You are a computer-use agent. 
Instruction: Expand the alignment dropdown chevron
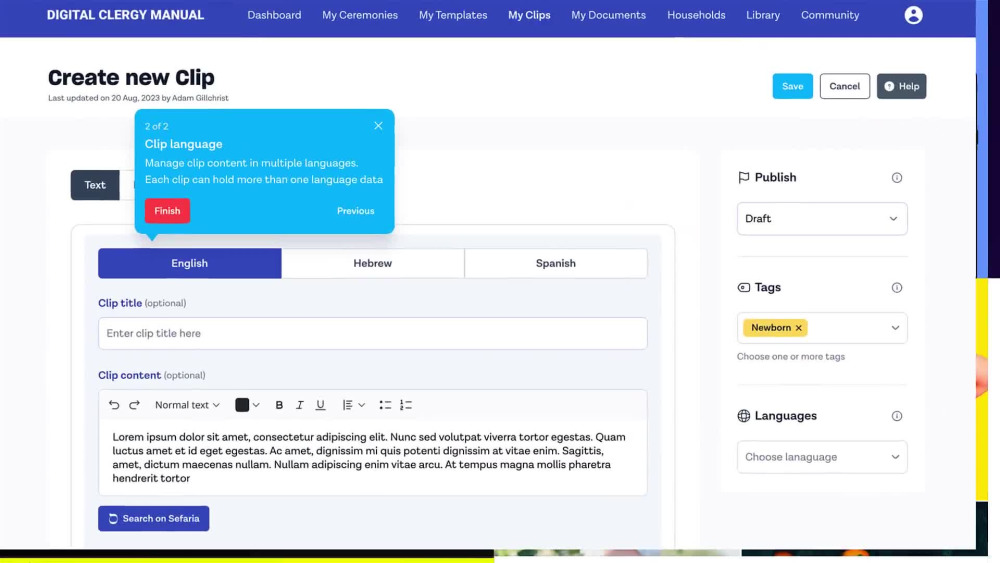[x=362, y=405]
